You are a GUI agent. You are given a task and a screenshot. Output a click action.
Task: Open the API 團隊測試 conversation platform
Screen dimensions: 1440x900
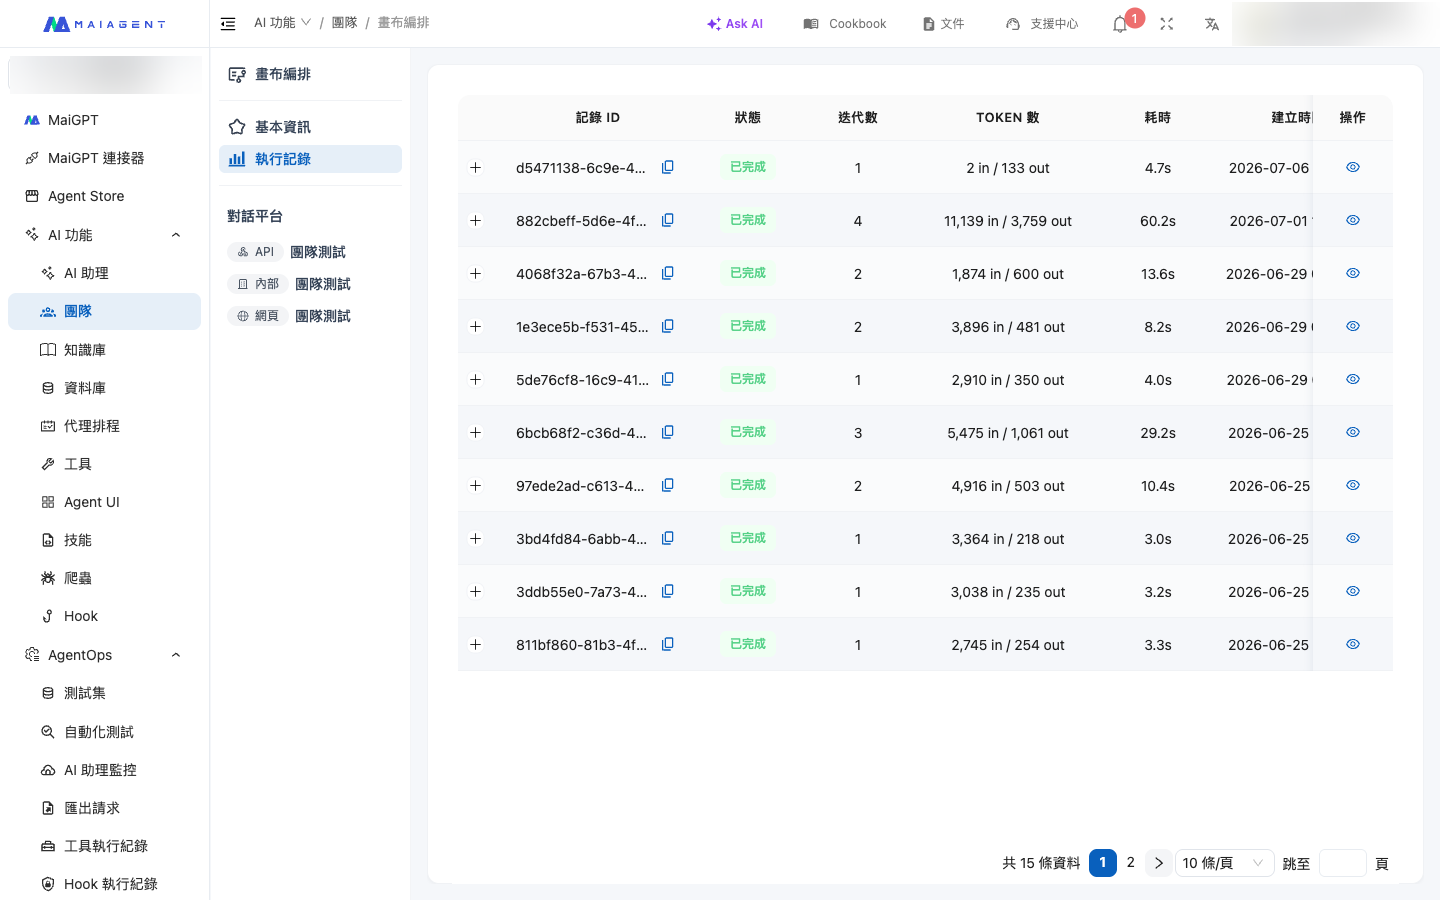287,252
